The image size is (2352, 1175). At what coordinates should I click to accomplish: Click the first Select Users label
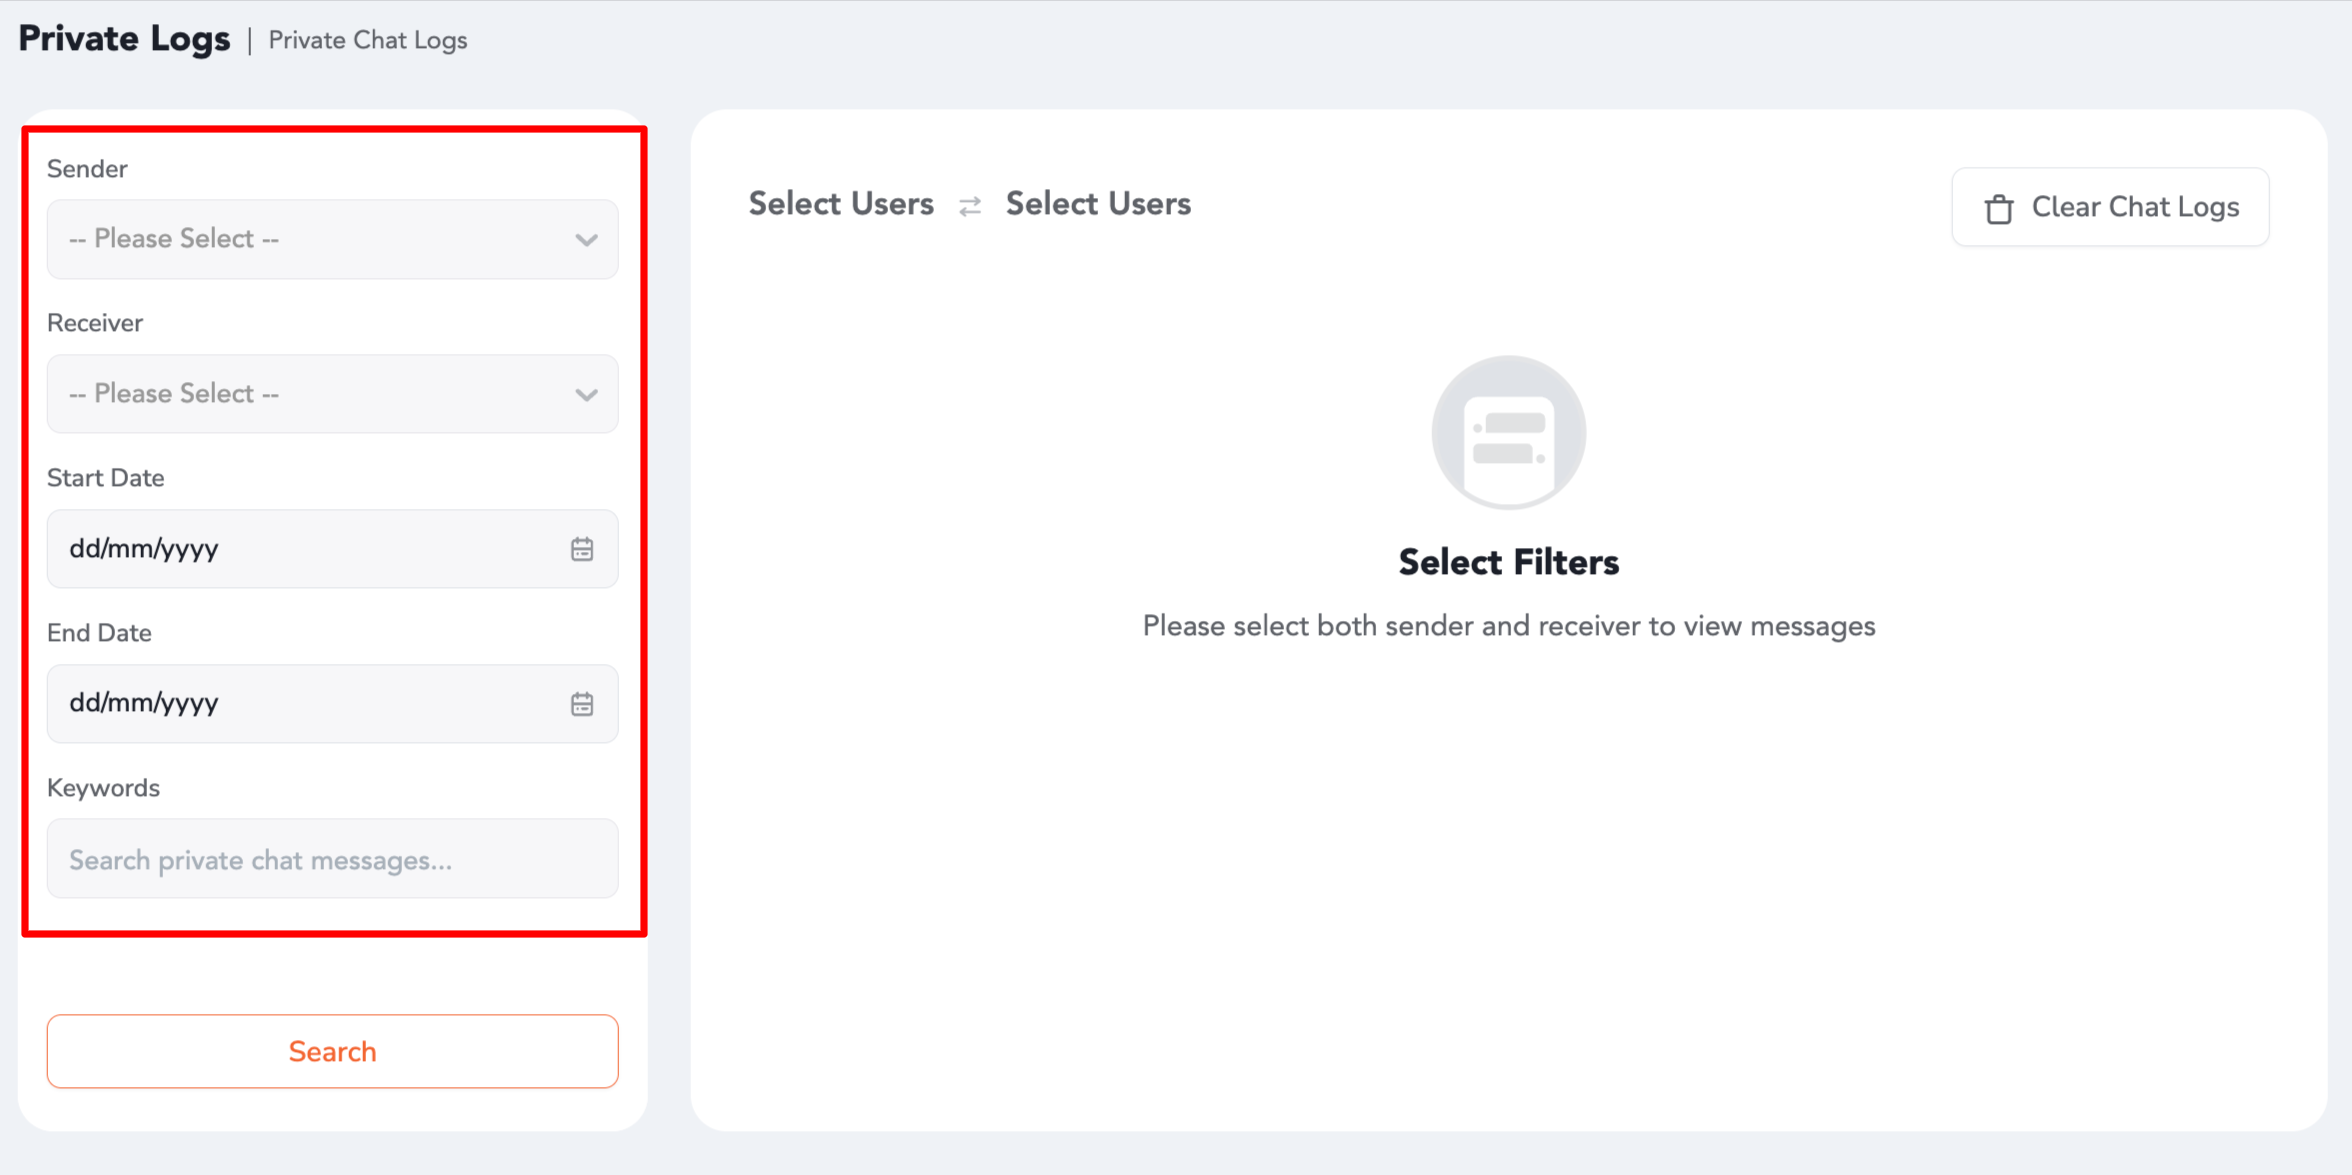click(841, 204)
